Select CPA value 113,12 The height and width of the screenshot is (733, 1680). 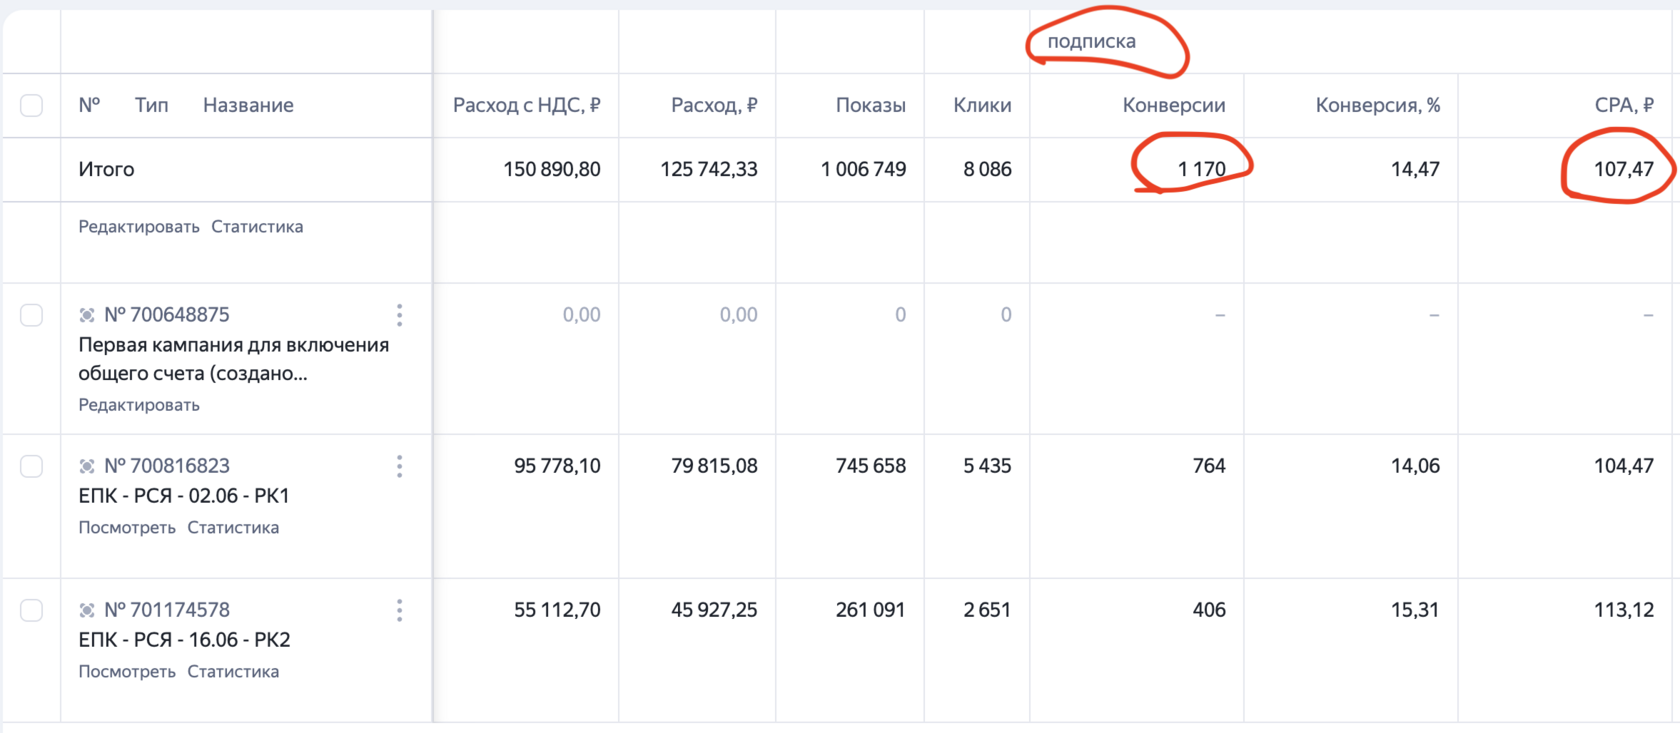[1624, 610]
